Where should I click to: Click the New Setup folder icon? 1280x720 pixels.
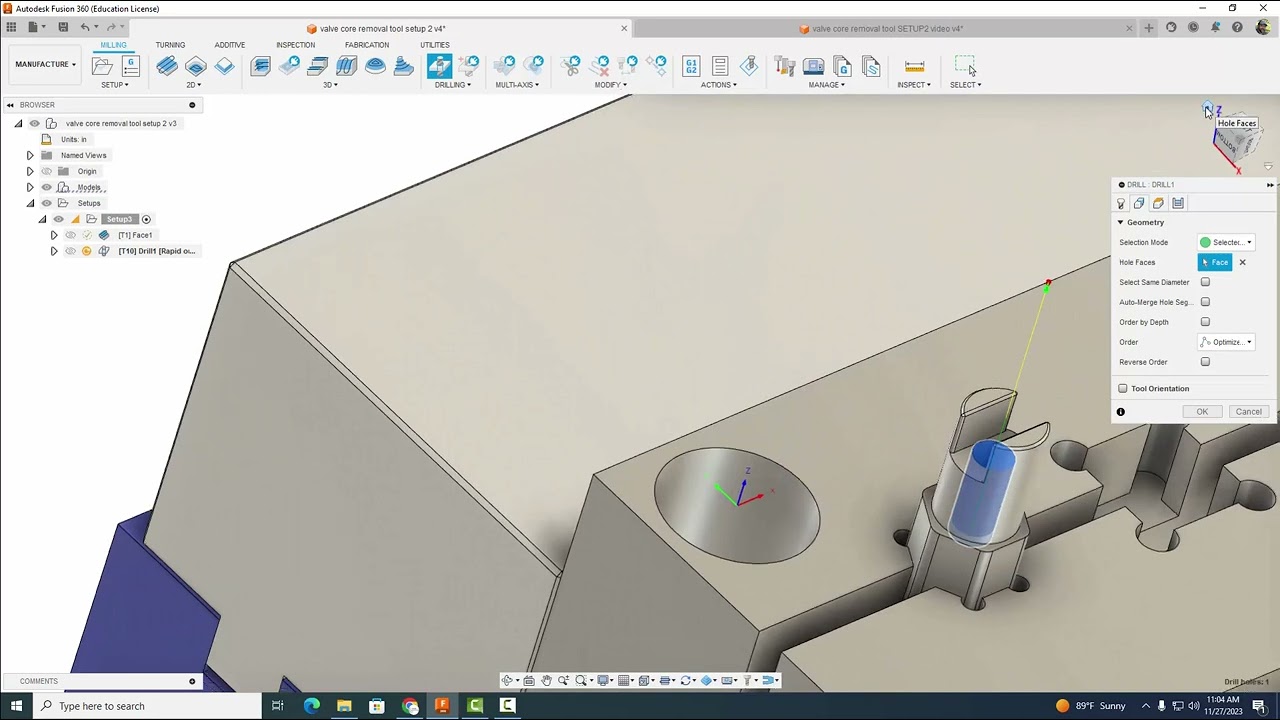[102, 66]
